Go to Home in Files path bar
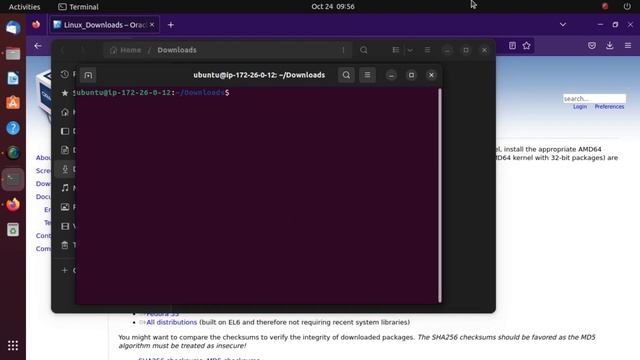 tap(126, 50)
